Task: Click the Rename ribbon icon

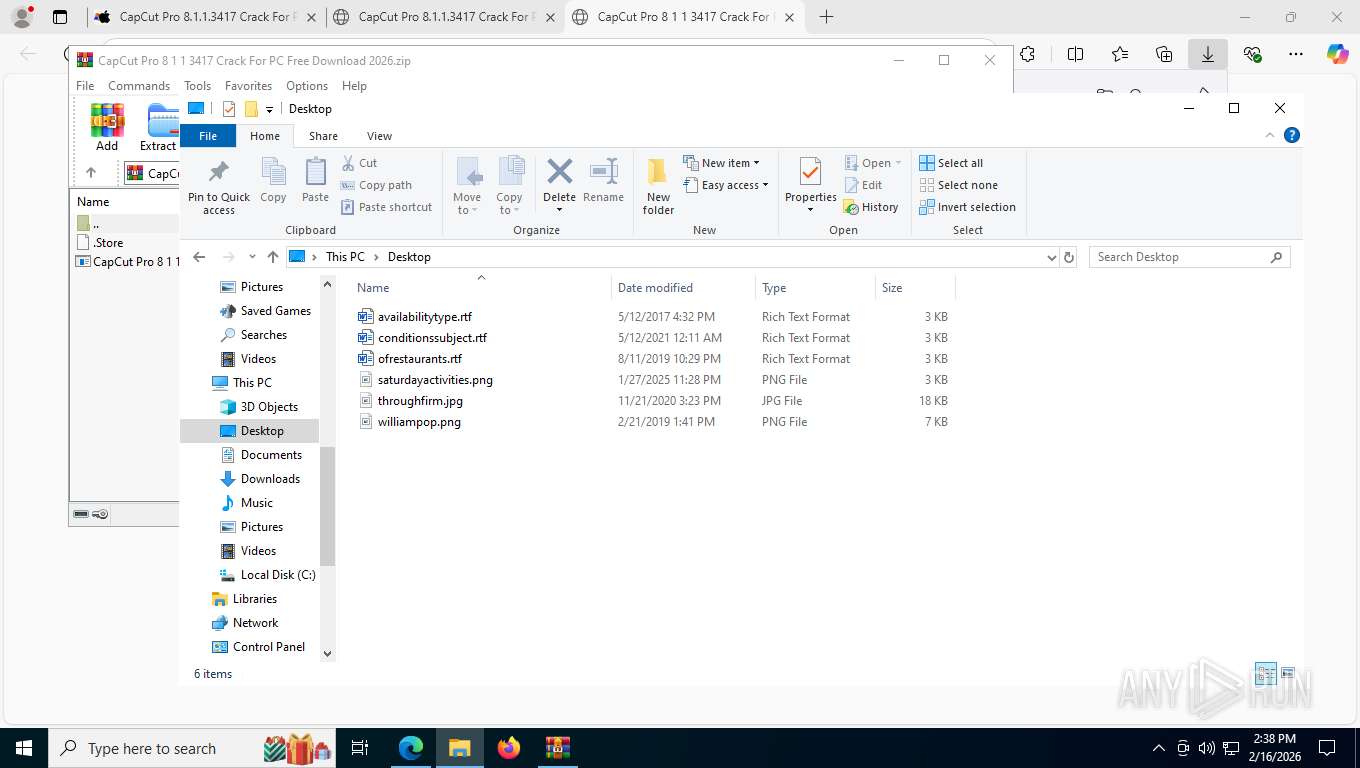Action: click(x=603, y=181)
